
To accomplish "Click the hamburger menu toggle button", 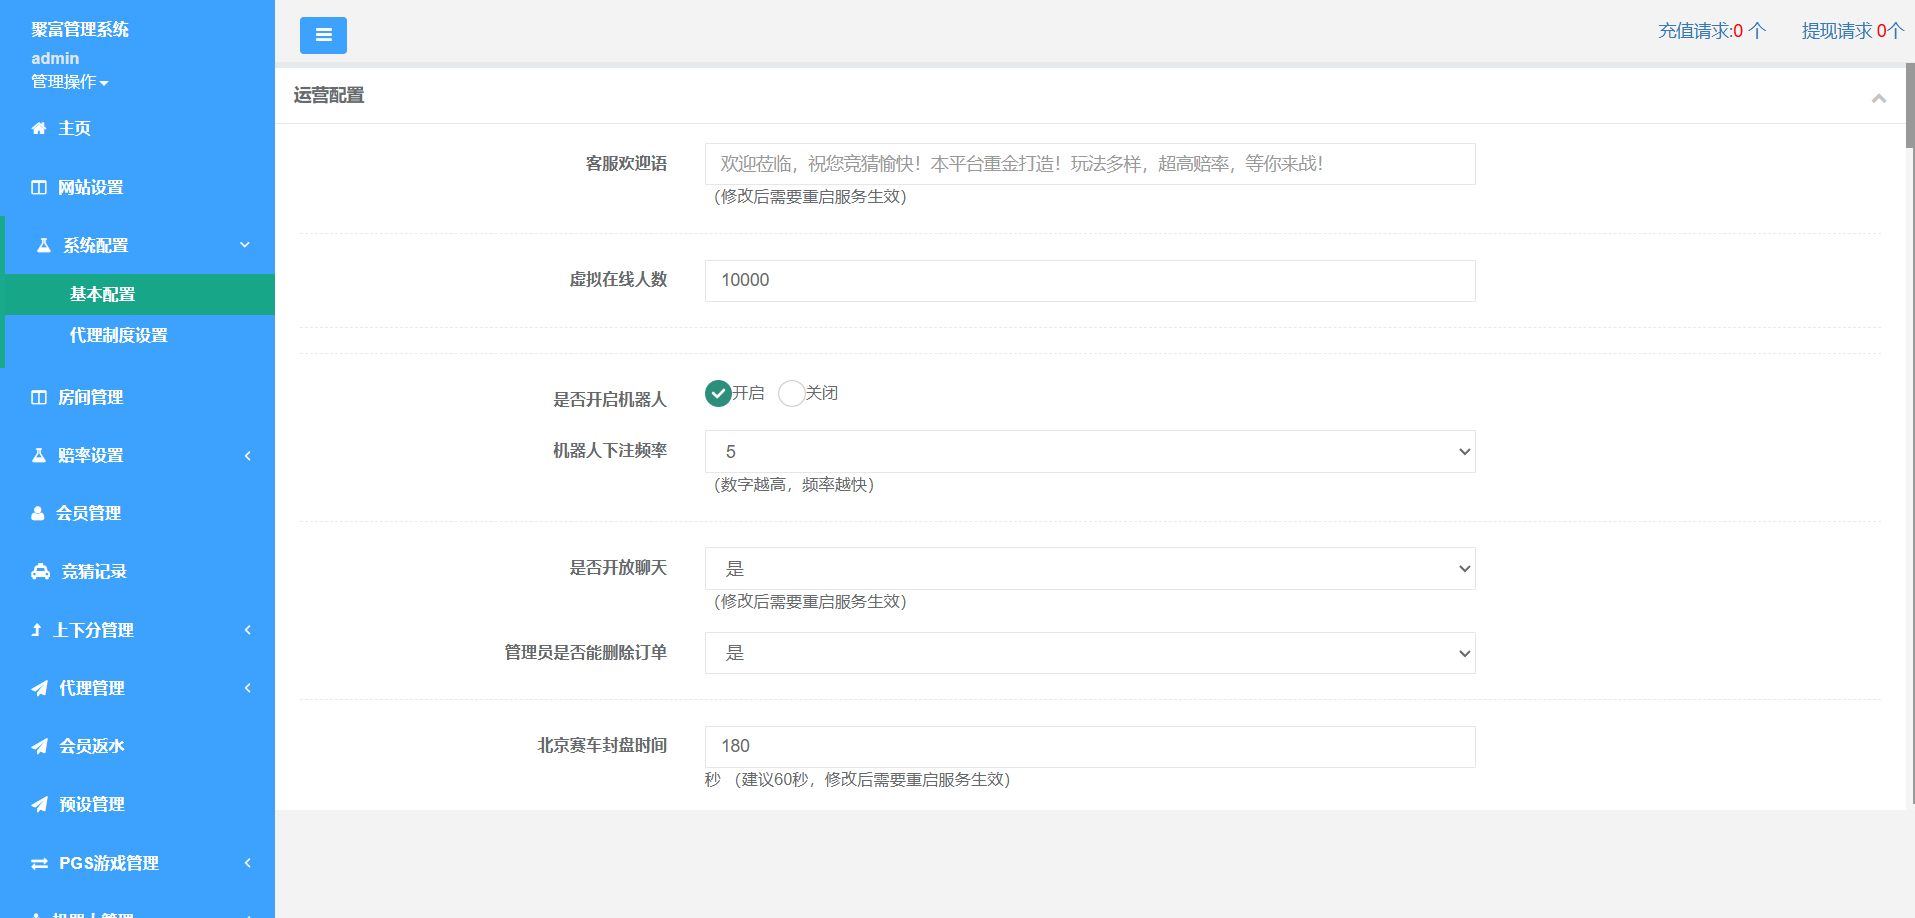I will [323, 35].
